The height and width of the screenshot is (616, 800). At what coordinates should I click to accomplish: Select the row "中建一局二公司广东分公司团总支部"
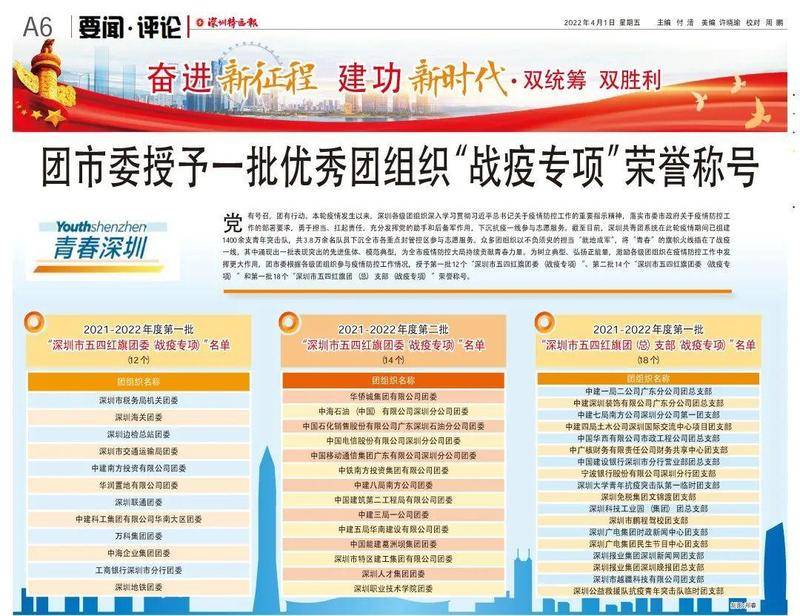point(648,391)
